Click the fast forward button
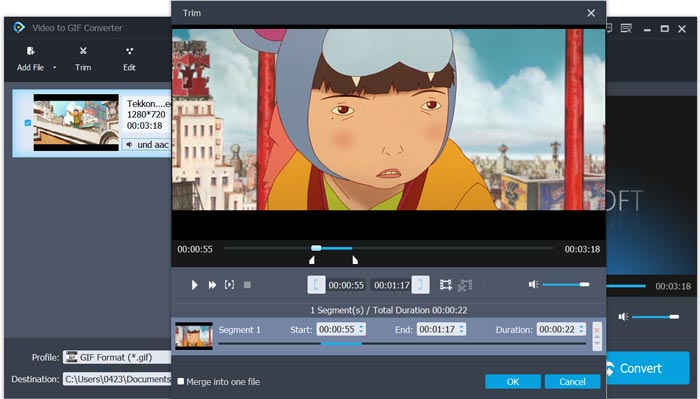The height and width of the screenshot is (399, 700). tap(212, 285)
